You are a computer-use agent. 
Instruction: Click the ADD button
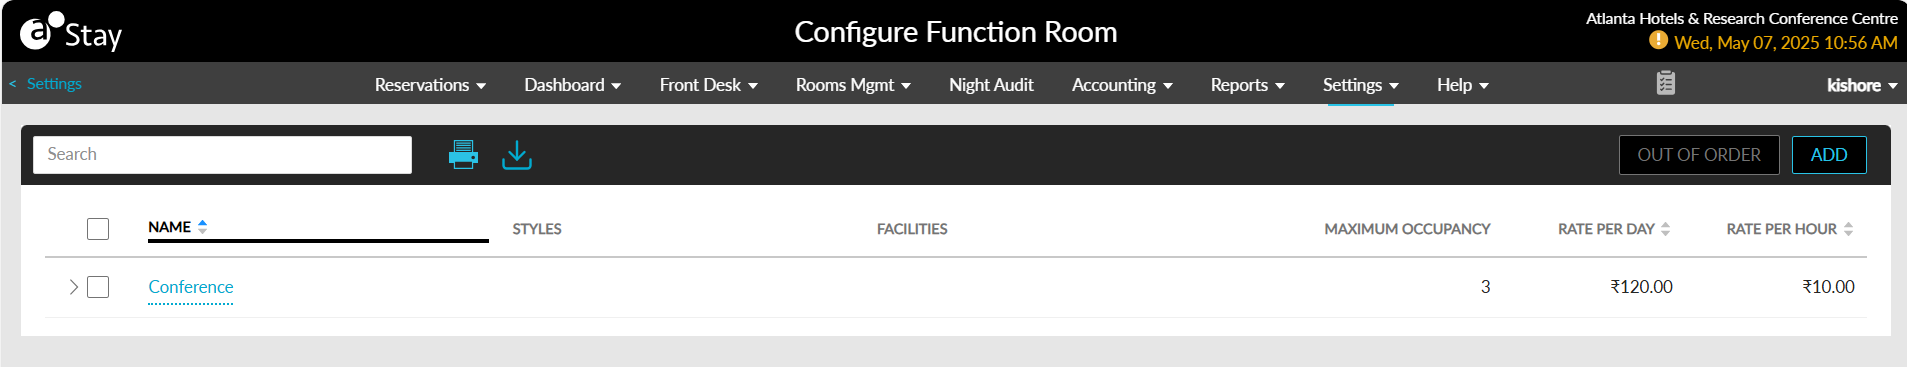click(1829, 155)
